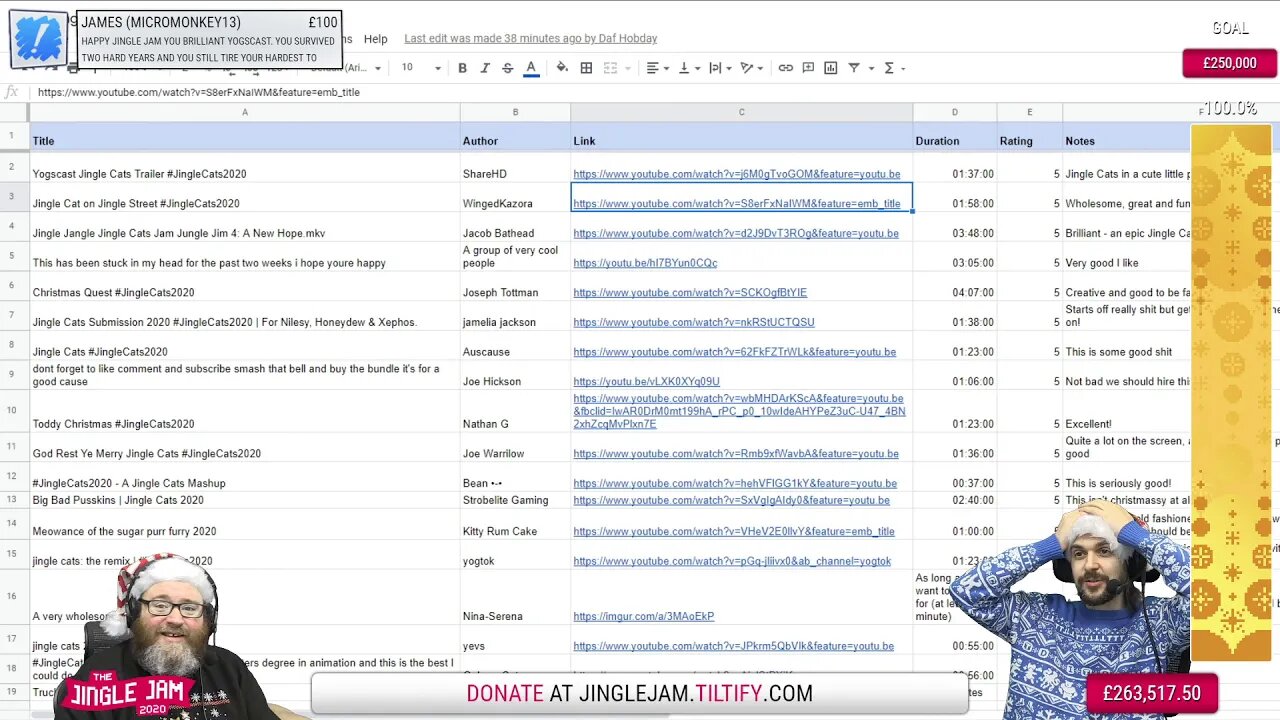Click the merge cells icon
The image size is (1280, 720).
coord(609,68)
